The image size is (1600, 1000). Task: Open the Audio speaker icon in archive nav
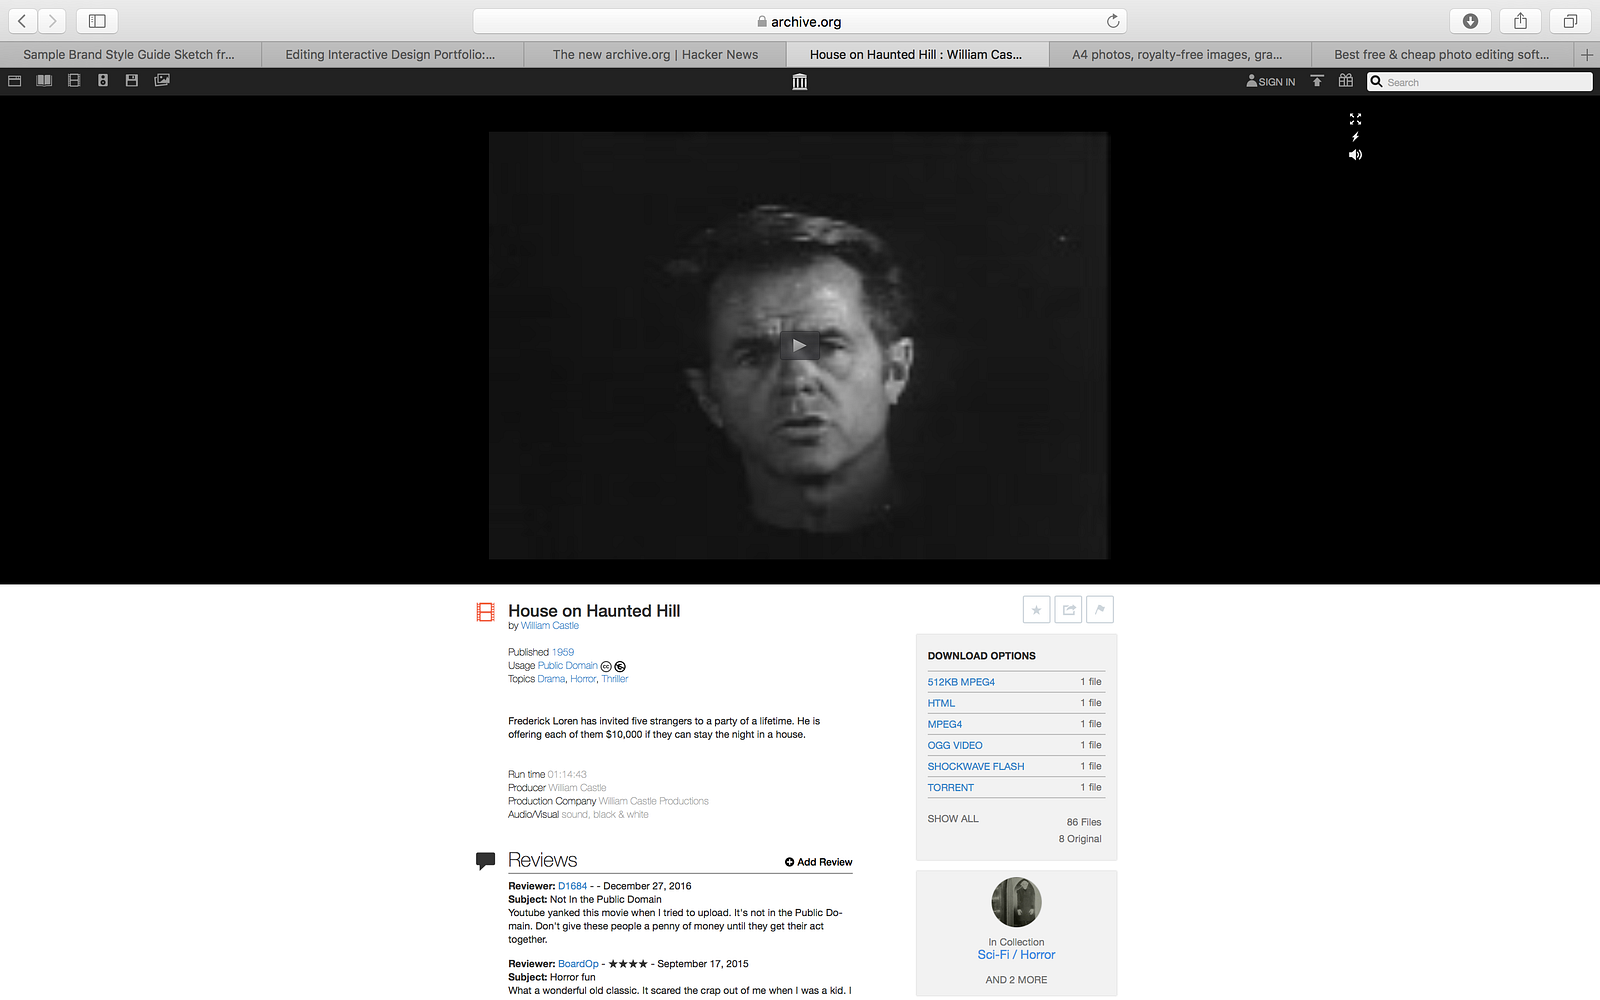click(x=103, y=80)
